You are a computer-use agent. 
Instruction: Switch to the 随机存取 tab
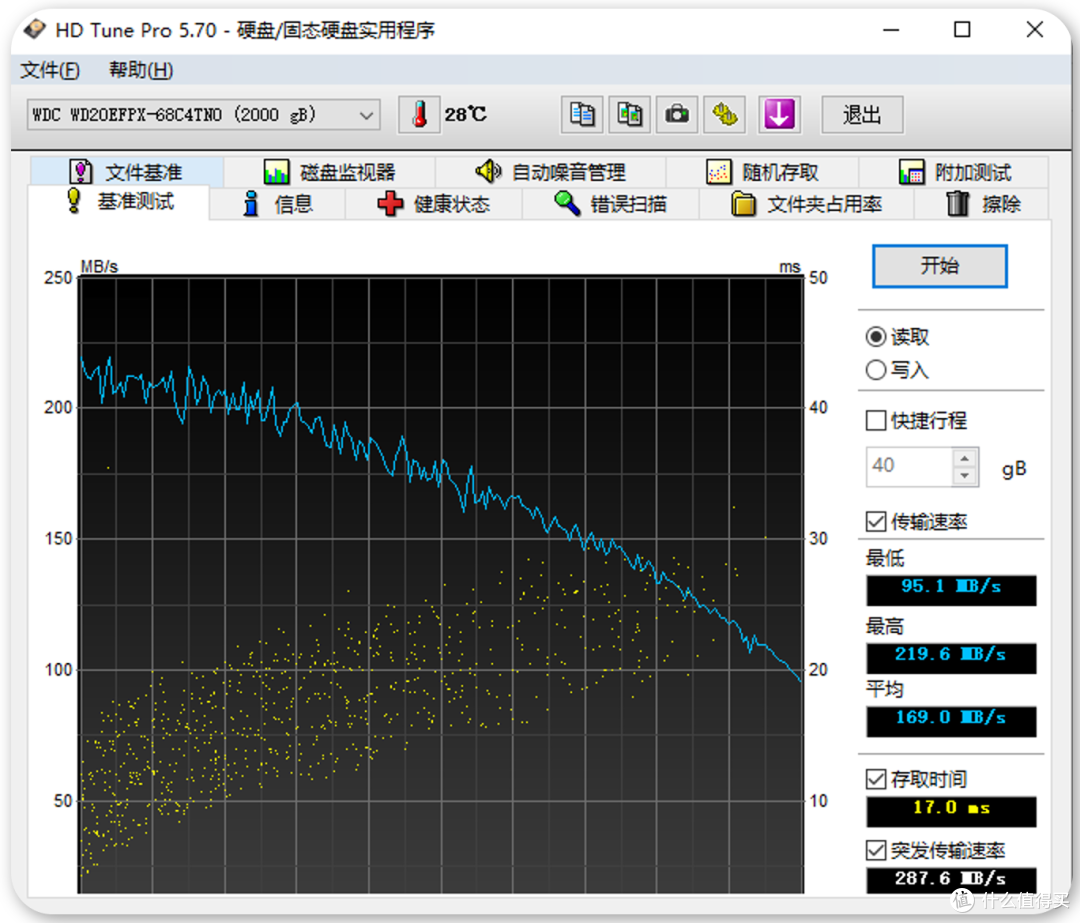(x=762, y=172)
